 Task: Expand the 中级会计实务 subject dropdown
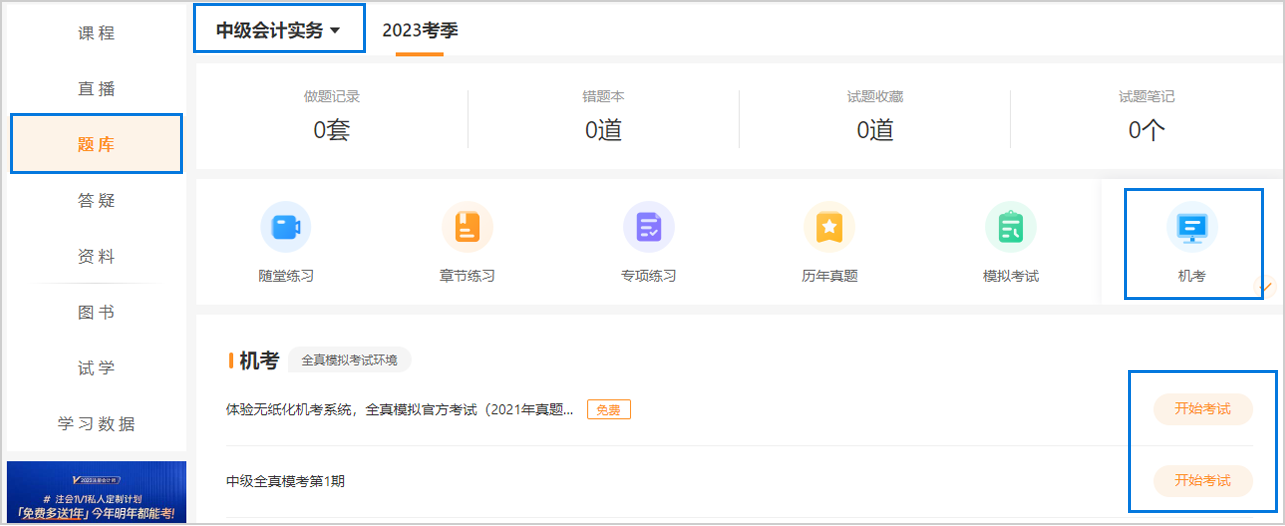278,30
